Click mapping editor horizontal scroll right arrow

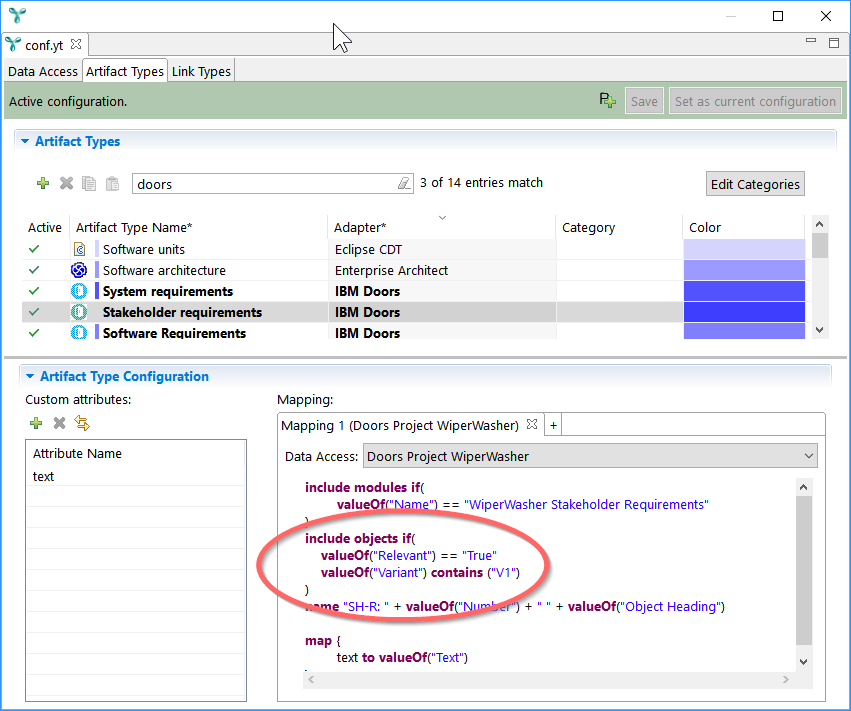click(x=785, y=679)
